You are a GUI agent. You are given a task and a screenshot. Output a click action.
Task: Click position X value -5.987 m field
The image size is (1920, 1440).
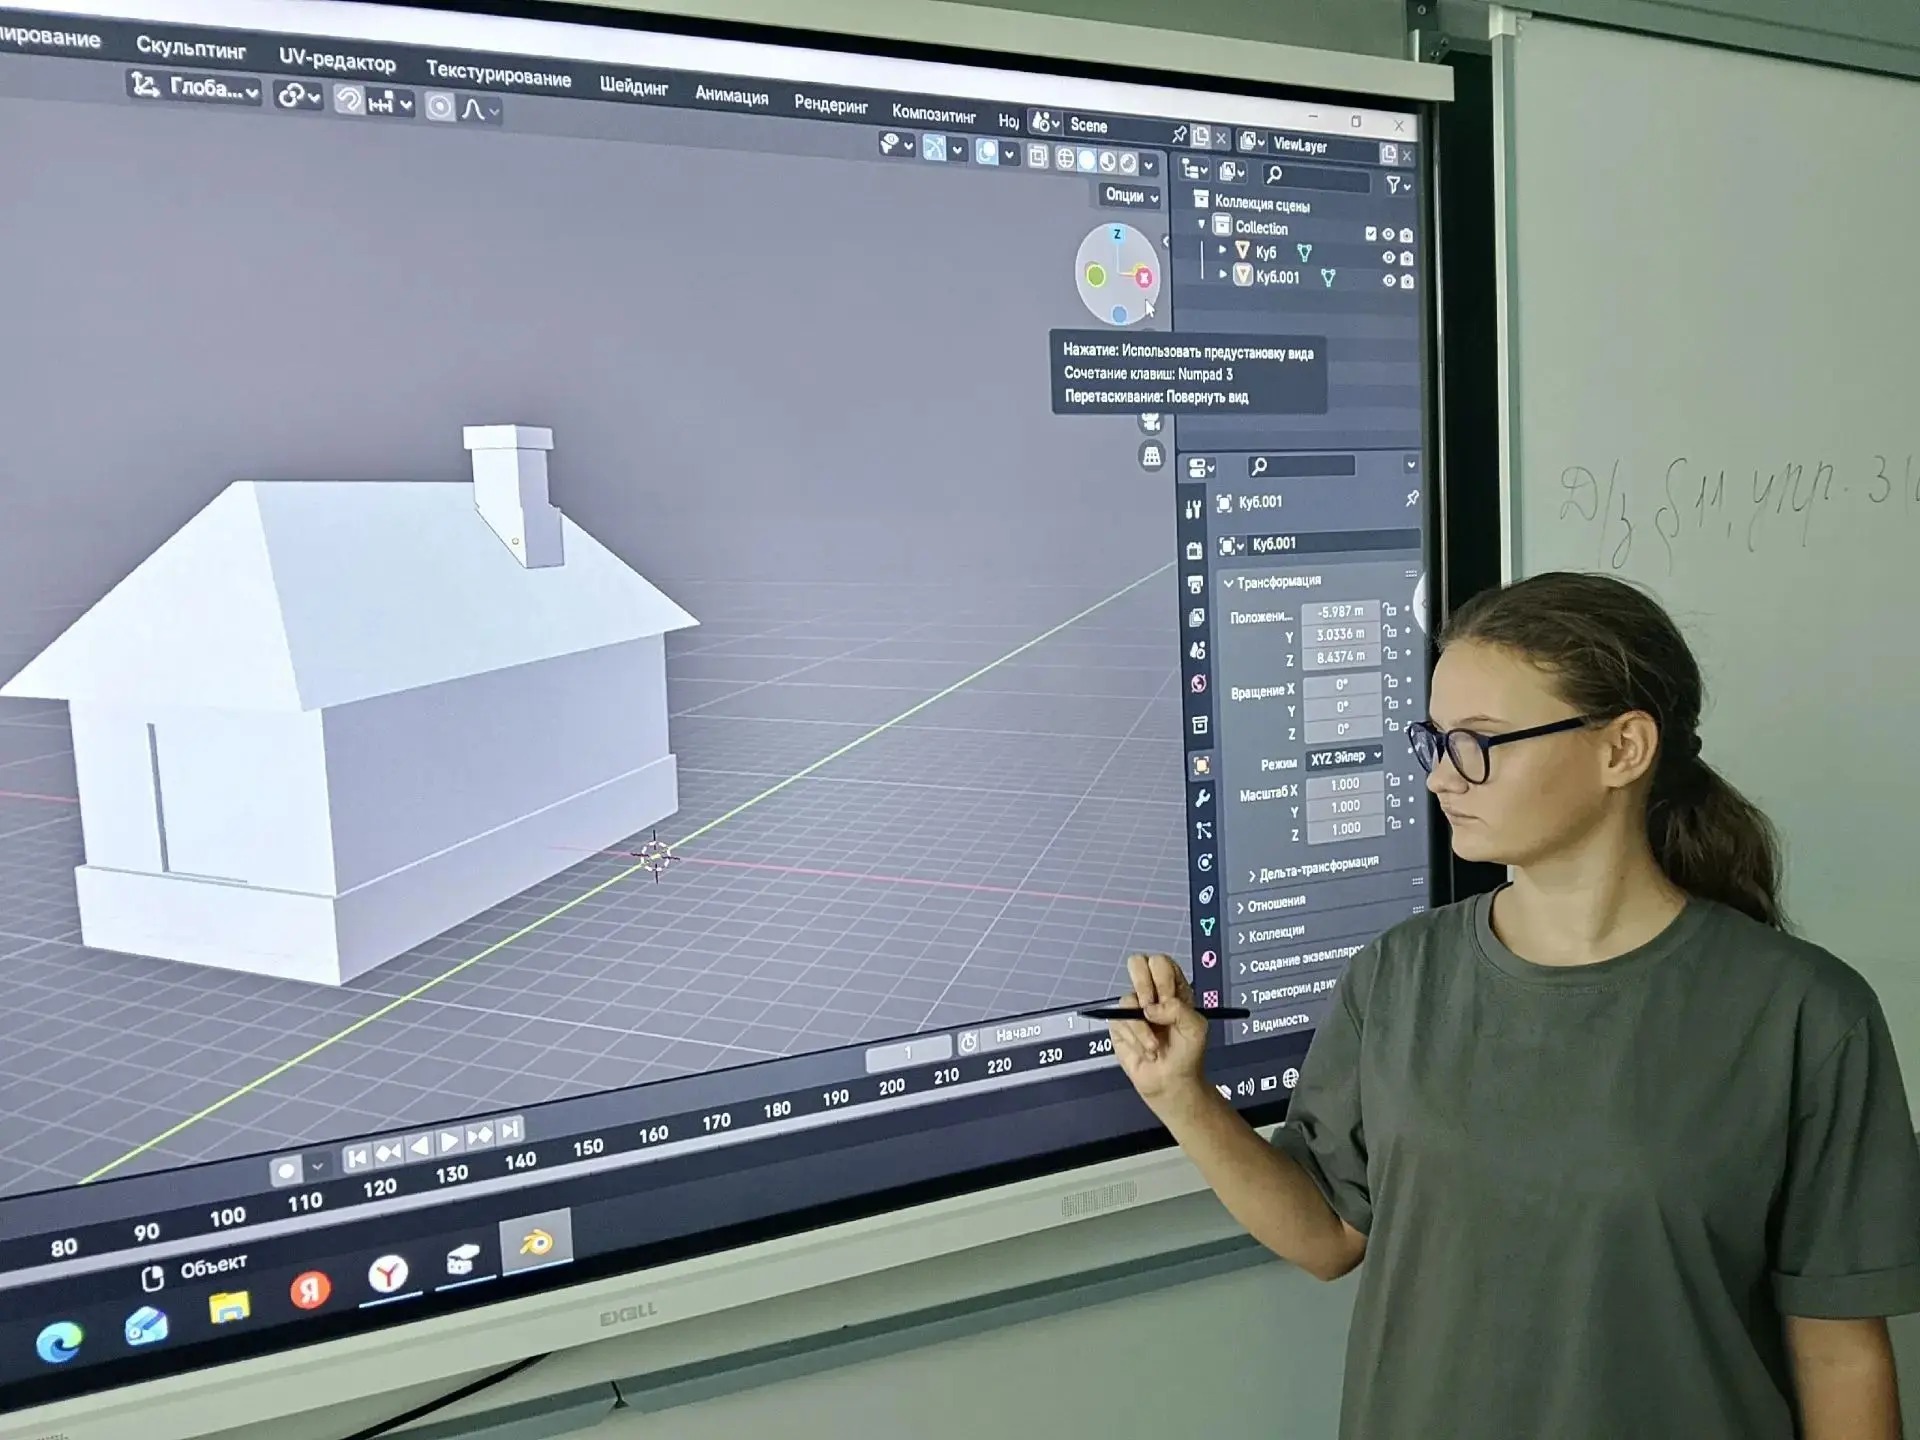(x=1340, y=611)
